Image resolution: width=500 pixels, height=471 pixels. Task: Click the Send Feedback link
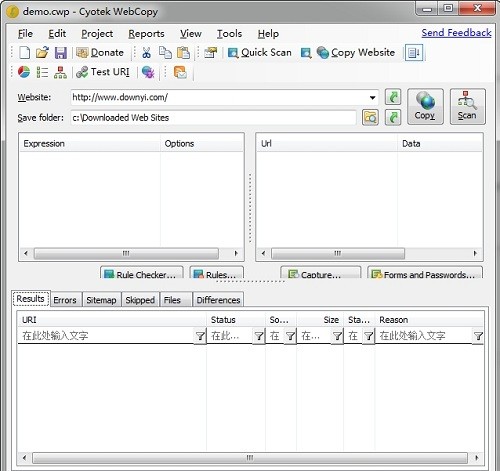point(456,33)
